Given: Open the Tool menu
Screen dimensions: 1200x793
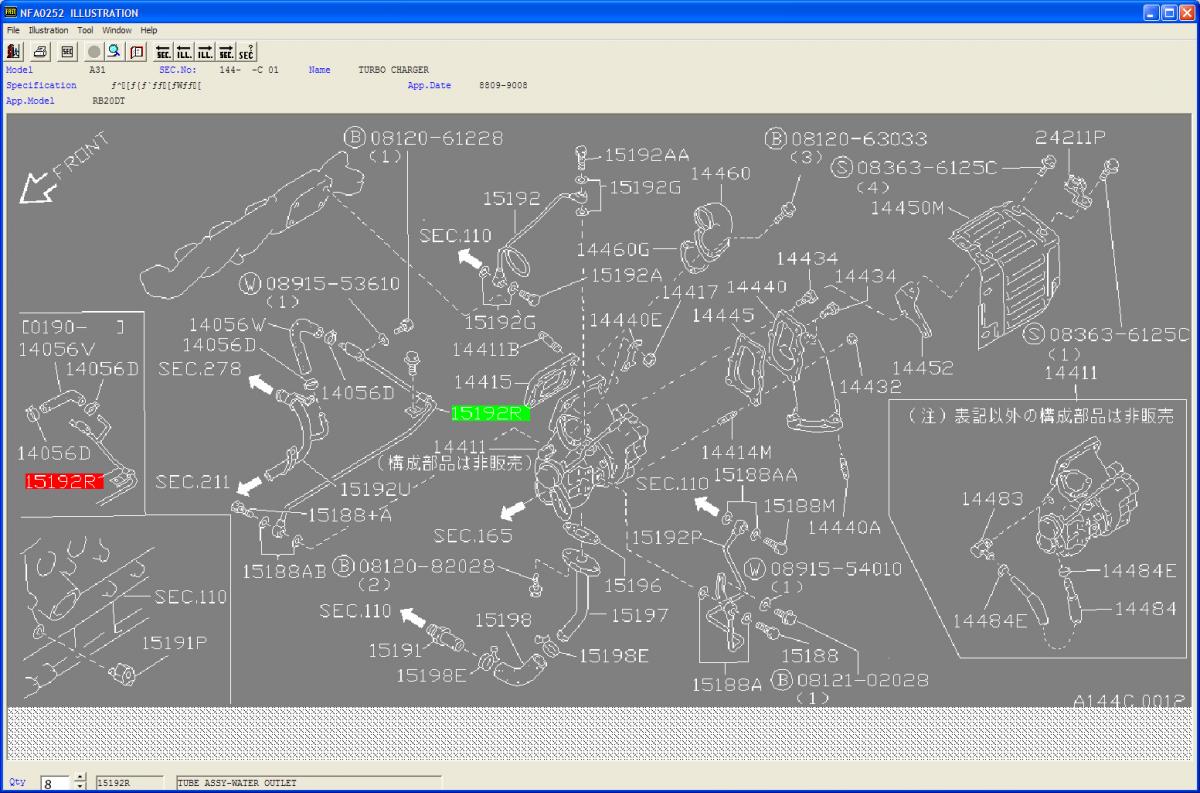Looking at the screenshot, I should point(85,30).
